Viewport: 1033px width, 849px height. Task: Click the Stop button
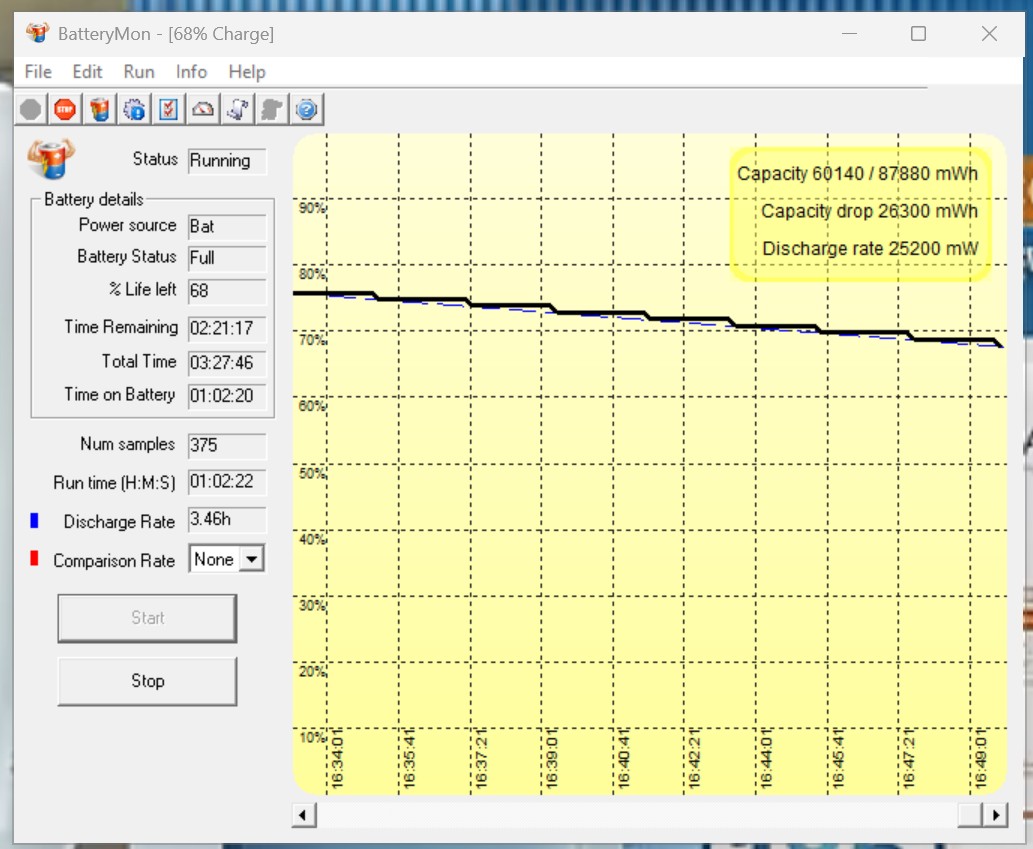[x=147, y=681]
